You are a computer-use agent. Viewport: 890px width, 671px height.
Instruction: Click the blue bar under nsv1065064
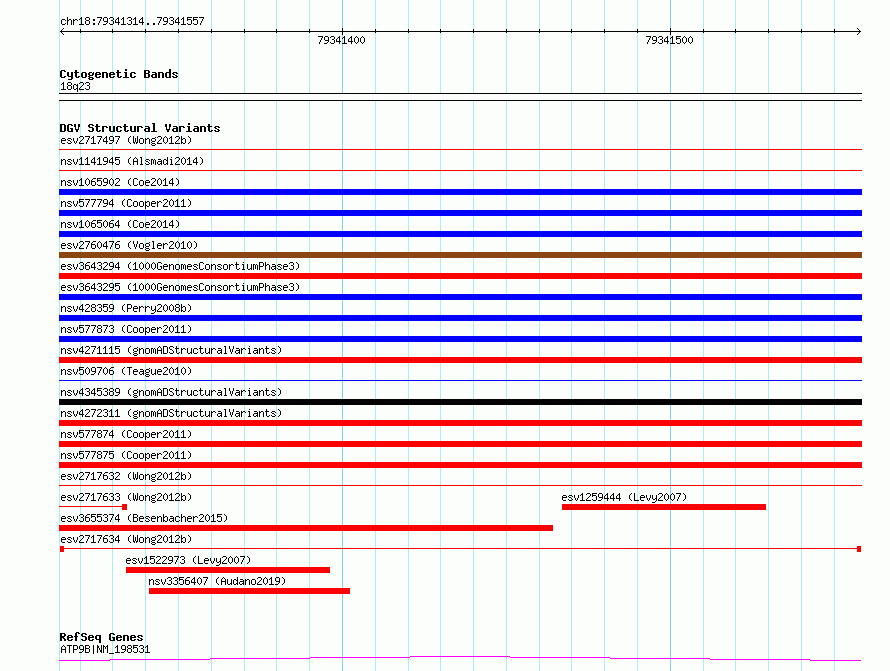pos(460,234)
